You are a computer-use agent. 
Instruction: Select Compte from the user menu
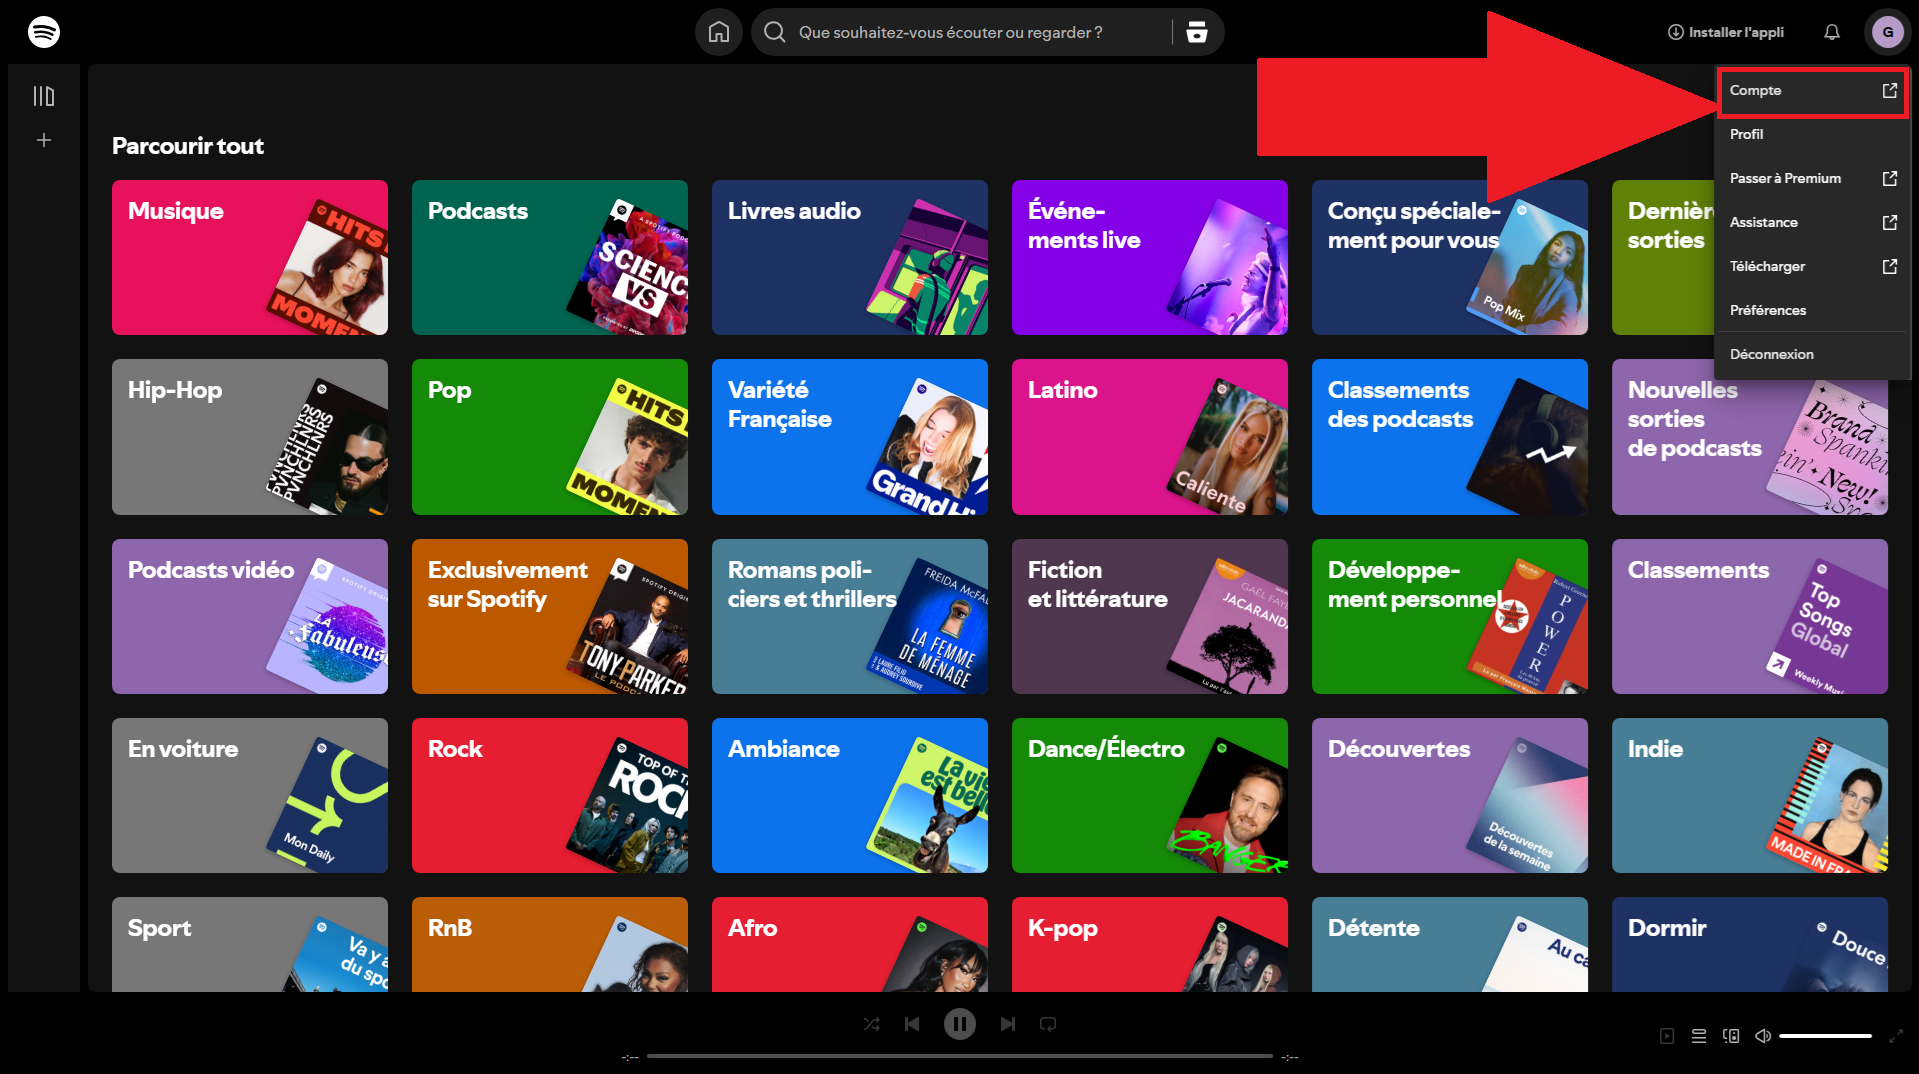click(1811, 91)
